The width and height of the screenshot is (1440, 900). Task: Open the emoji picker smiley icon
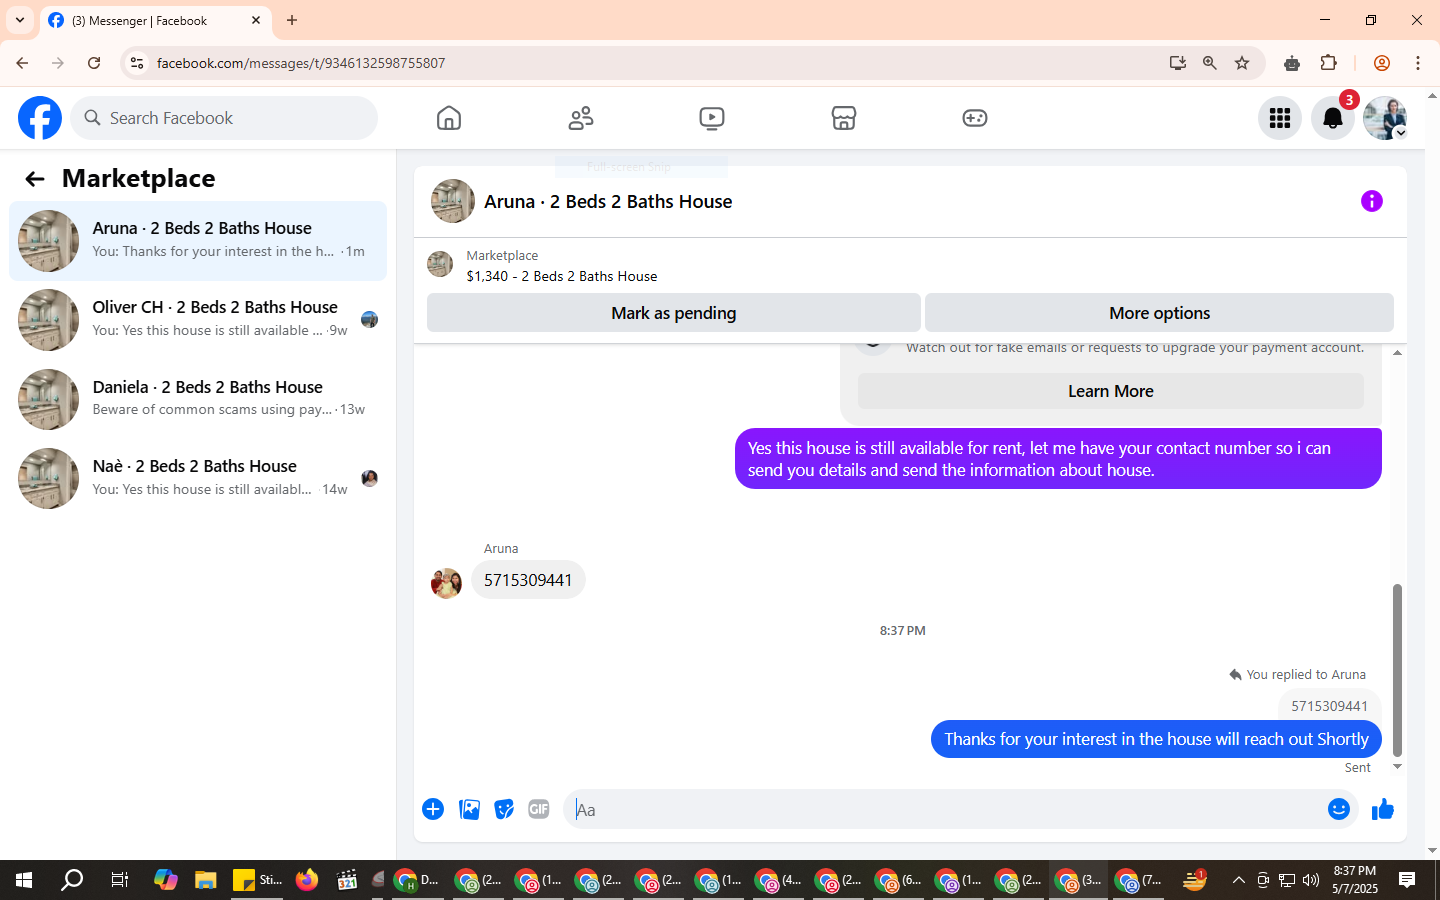(x=1339, y=809)
